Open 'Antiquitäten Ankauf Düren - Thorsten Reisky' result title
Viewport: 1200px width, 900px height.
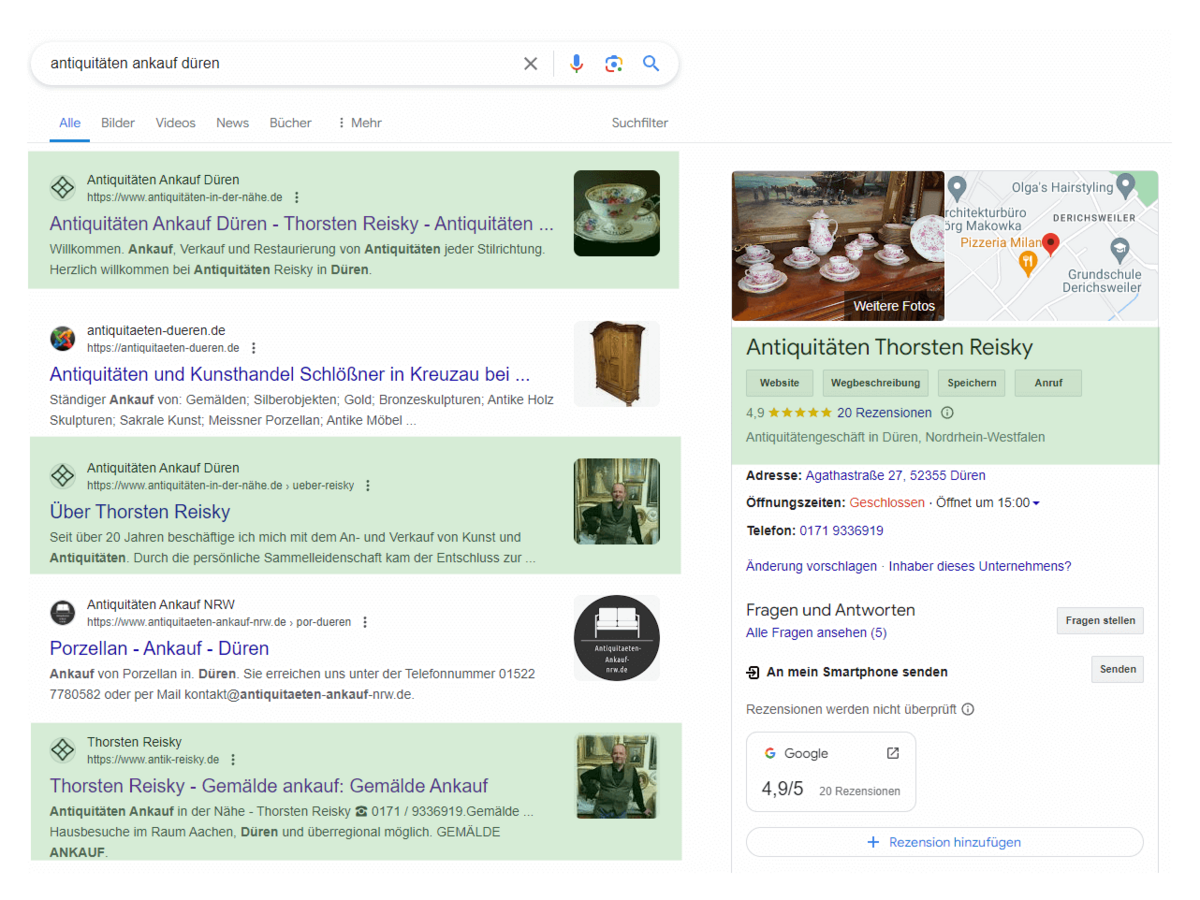click(x=301, y=223)
